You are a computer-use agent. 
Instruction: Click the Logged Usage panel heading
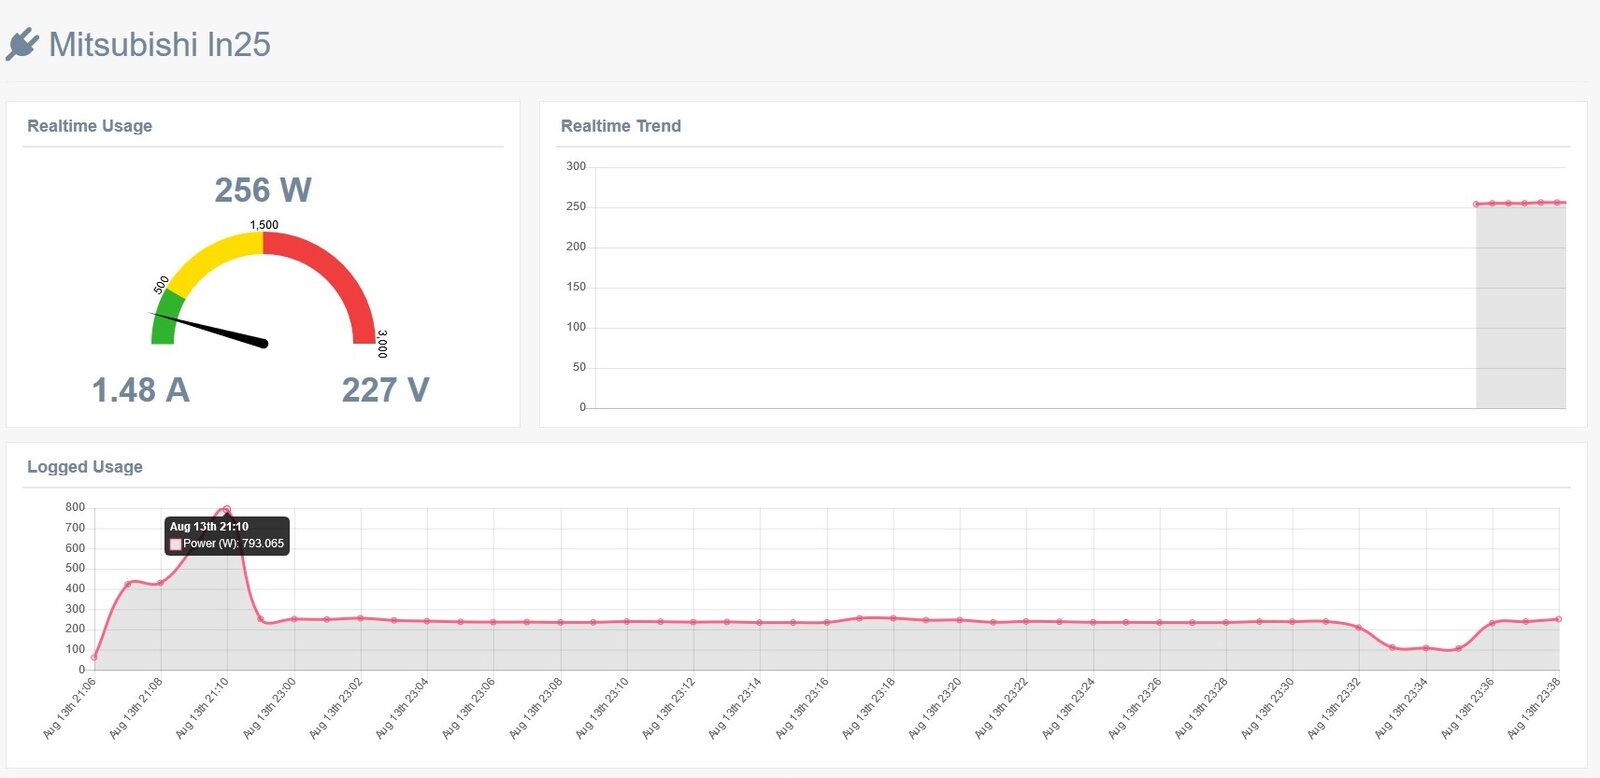pyautogui.click(x=85, y=467)
